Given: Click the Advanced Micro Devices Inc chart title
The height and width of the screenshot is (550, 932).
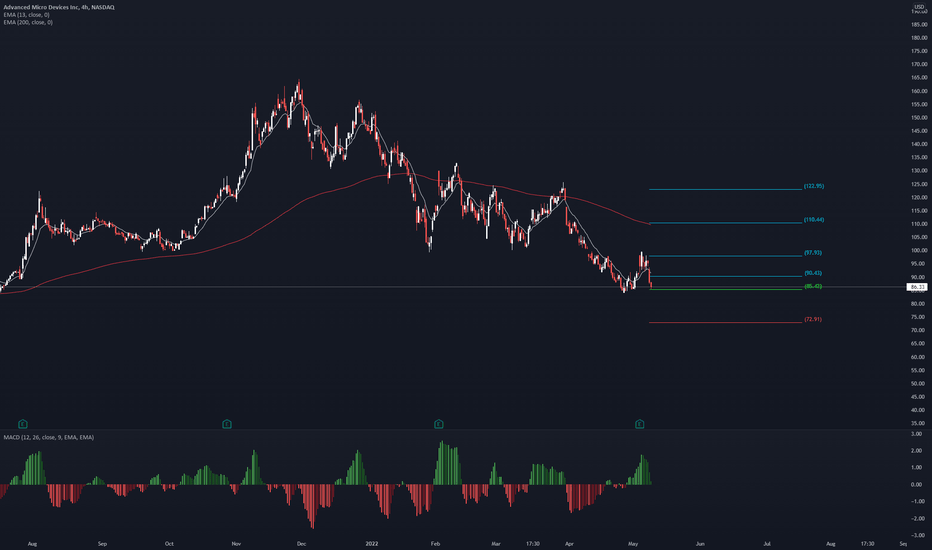Looking at the screenshot, I should [59, 7].
